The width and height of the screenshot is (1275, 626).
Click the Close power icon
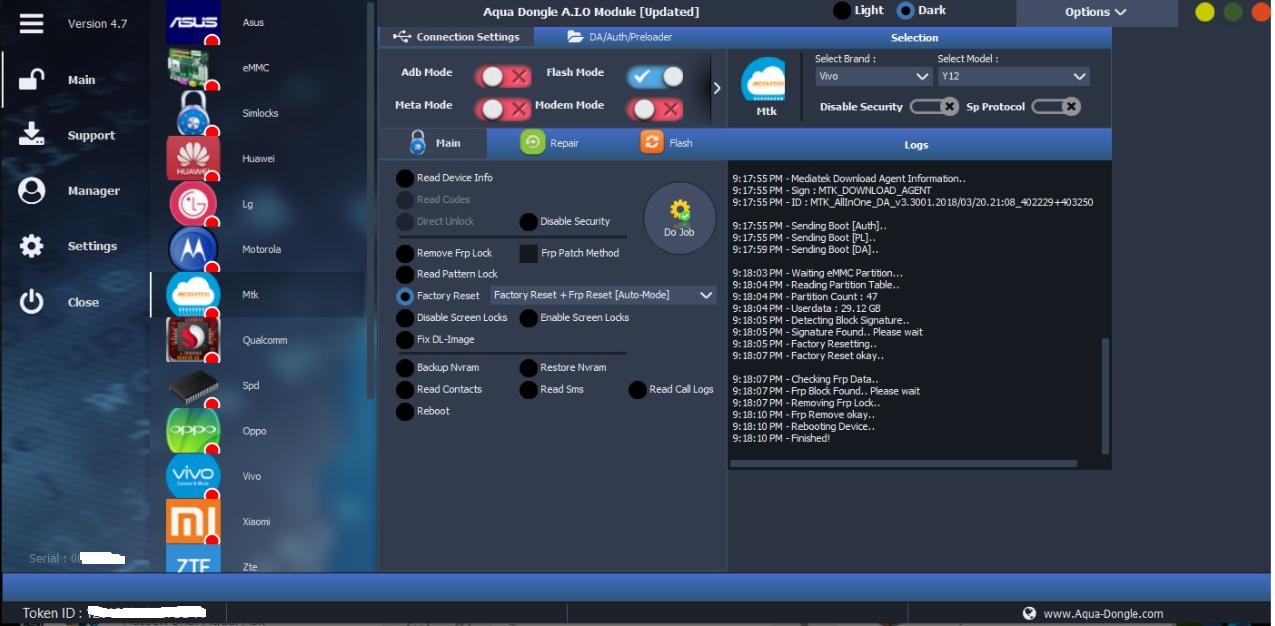click(32, 302)
